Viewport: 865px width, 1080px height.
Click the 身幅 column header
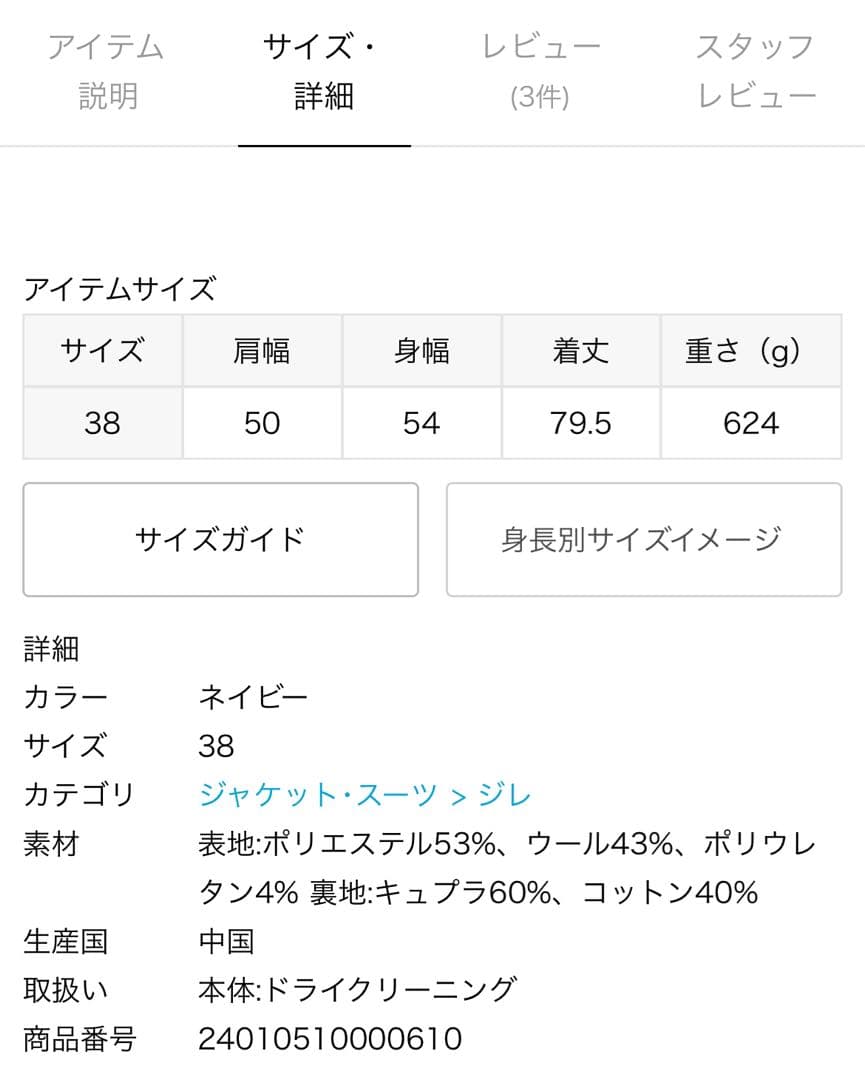pyautogui.click(x=421, y=351)
